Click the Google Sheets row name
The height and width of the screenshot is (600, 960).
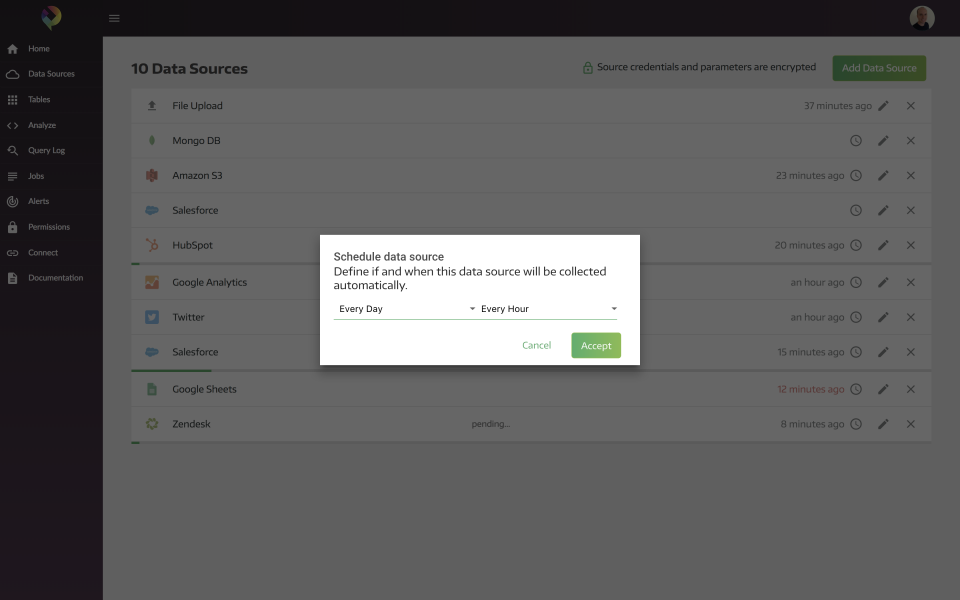[x=204, y=389]
